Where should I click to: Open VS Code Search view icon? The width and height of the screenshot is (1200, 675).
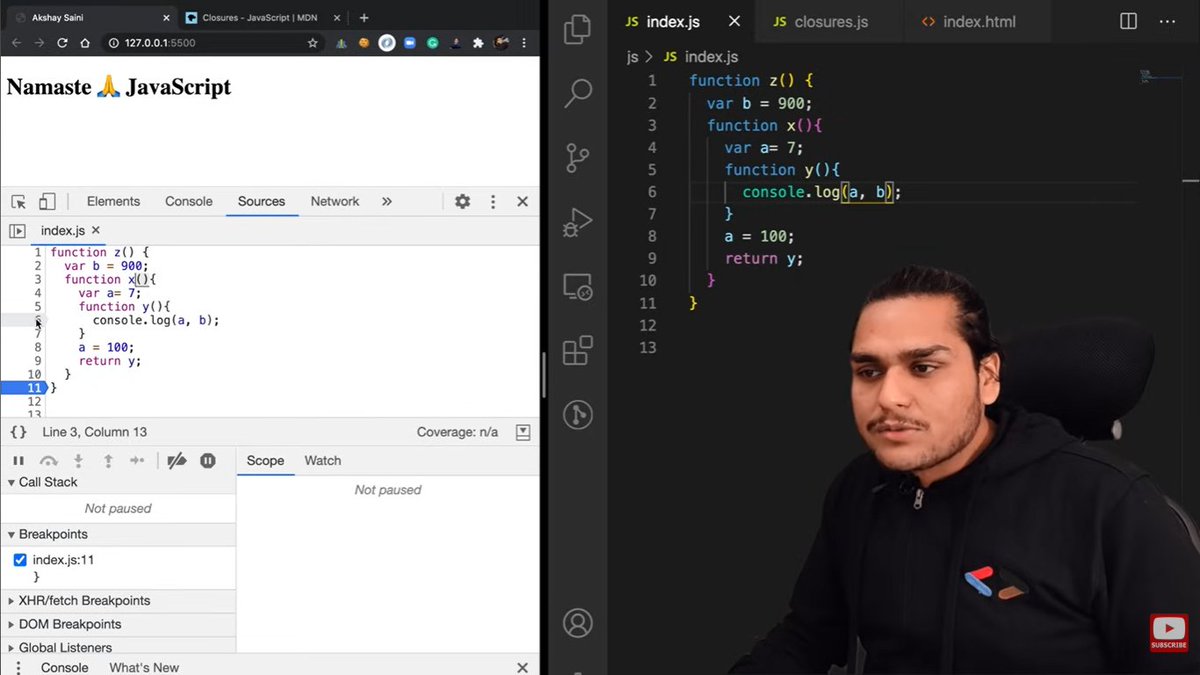(578, 93)
